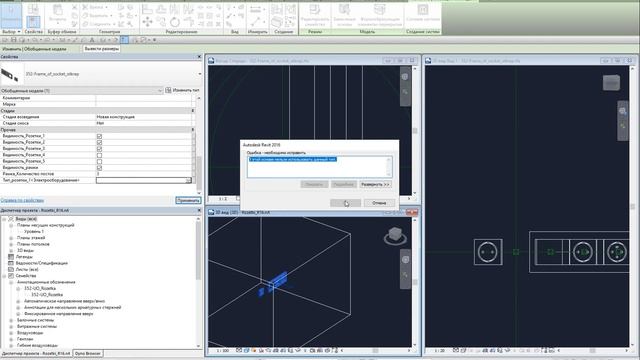Image resolution: width=640 pixels, height=360 pixels.
Task: Close the Properties palette
Action: tap(199, 57)
